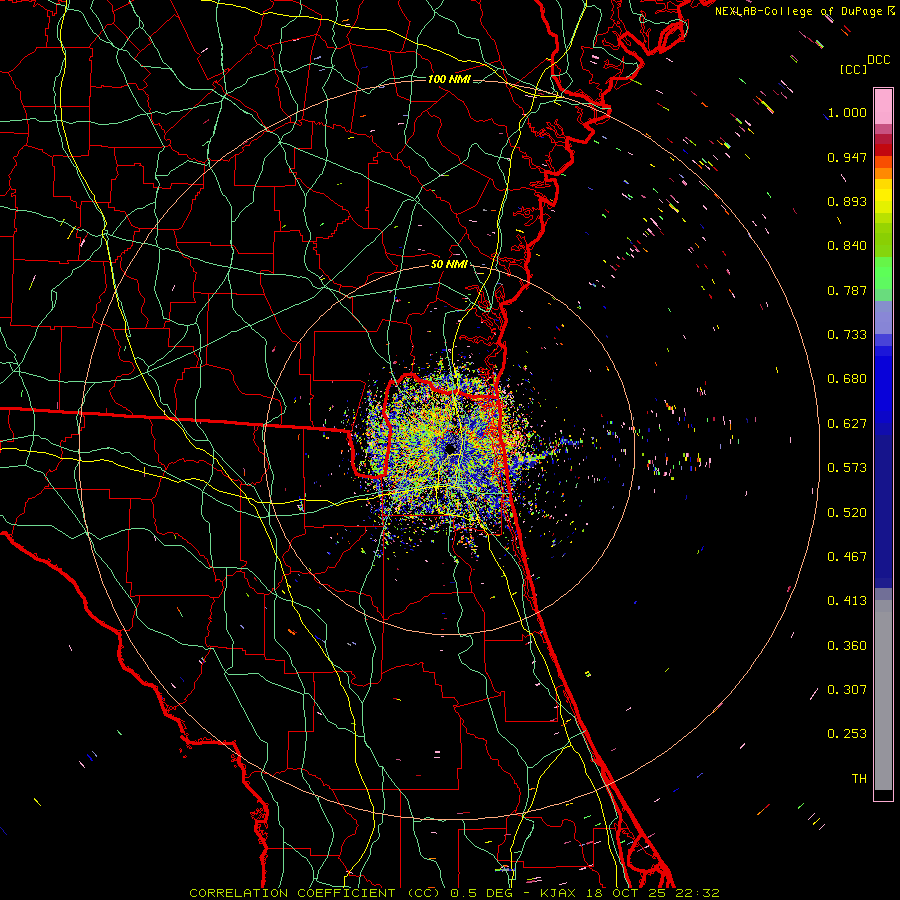Pick the red swatch on the color bar
This screenshot has height=900, width=900.
pos(883,150)
